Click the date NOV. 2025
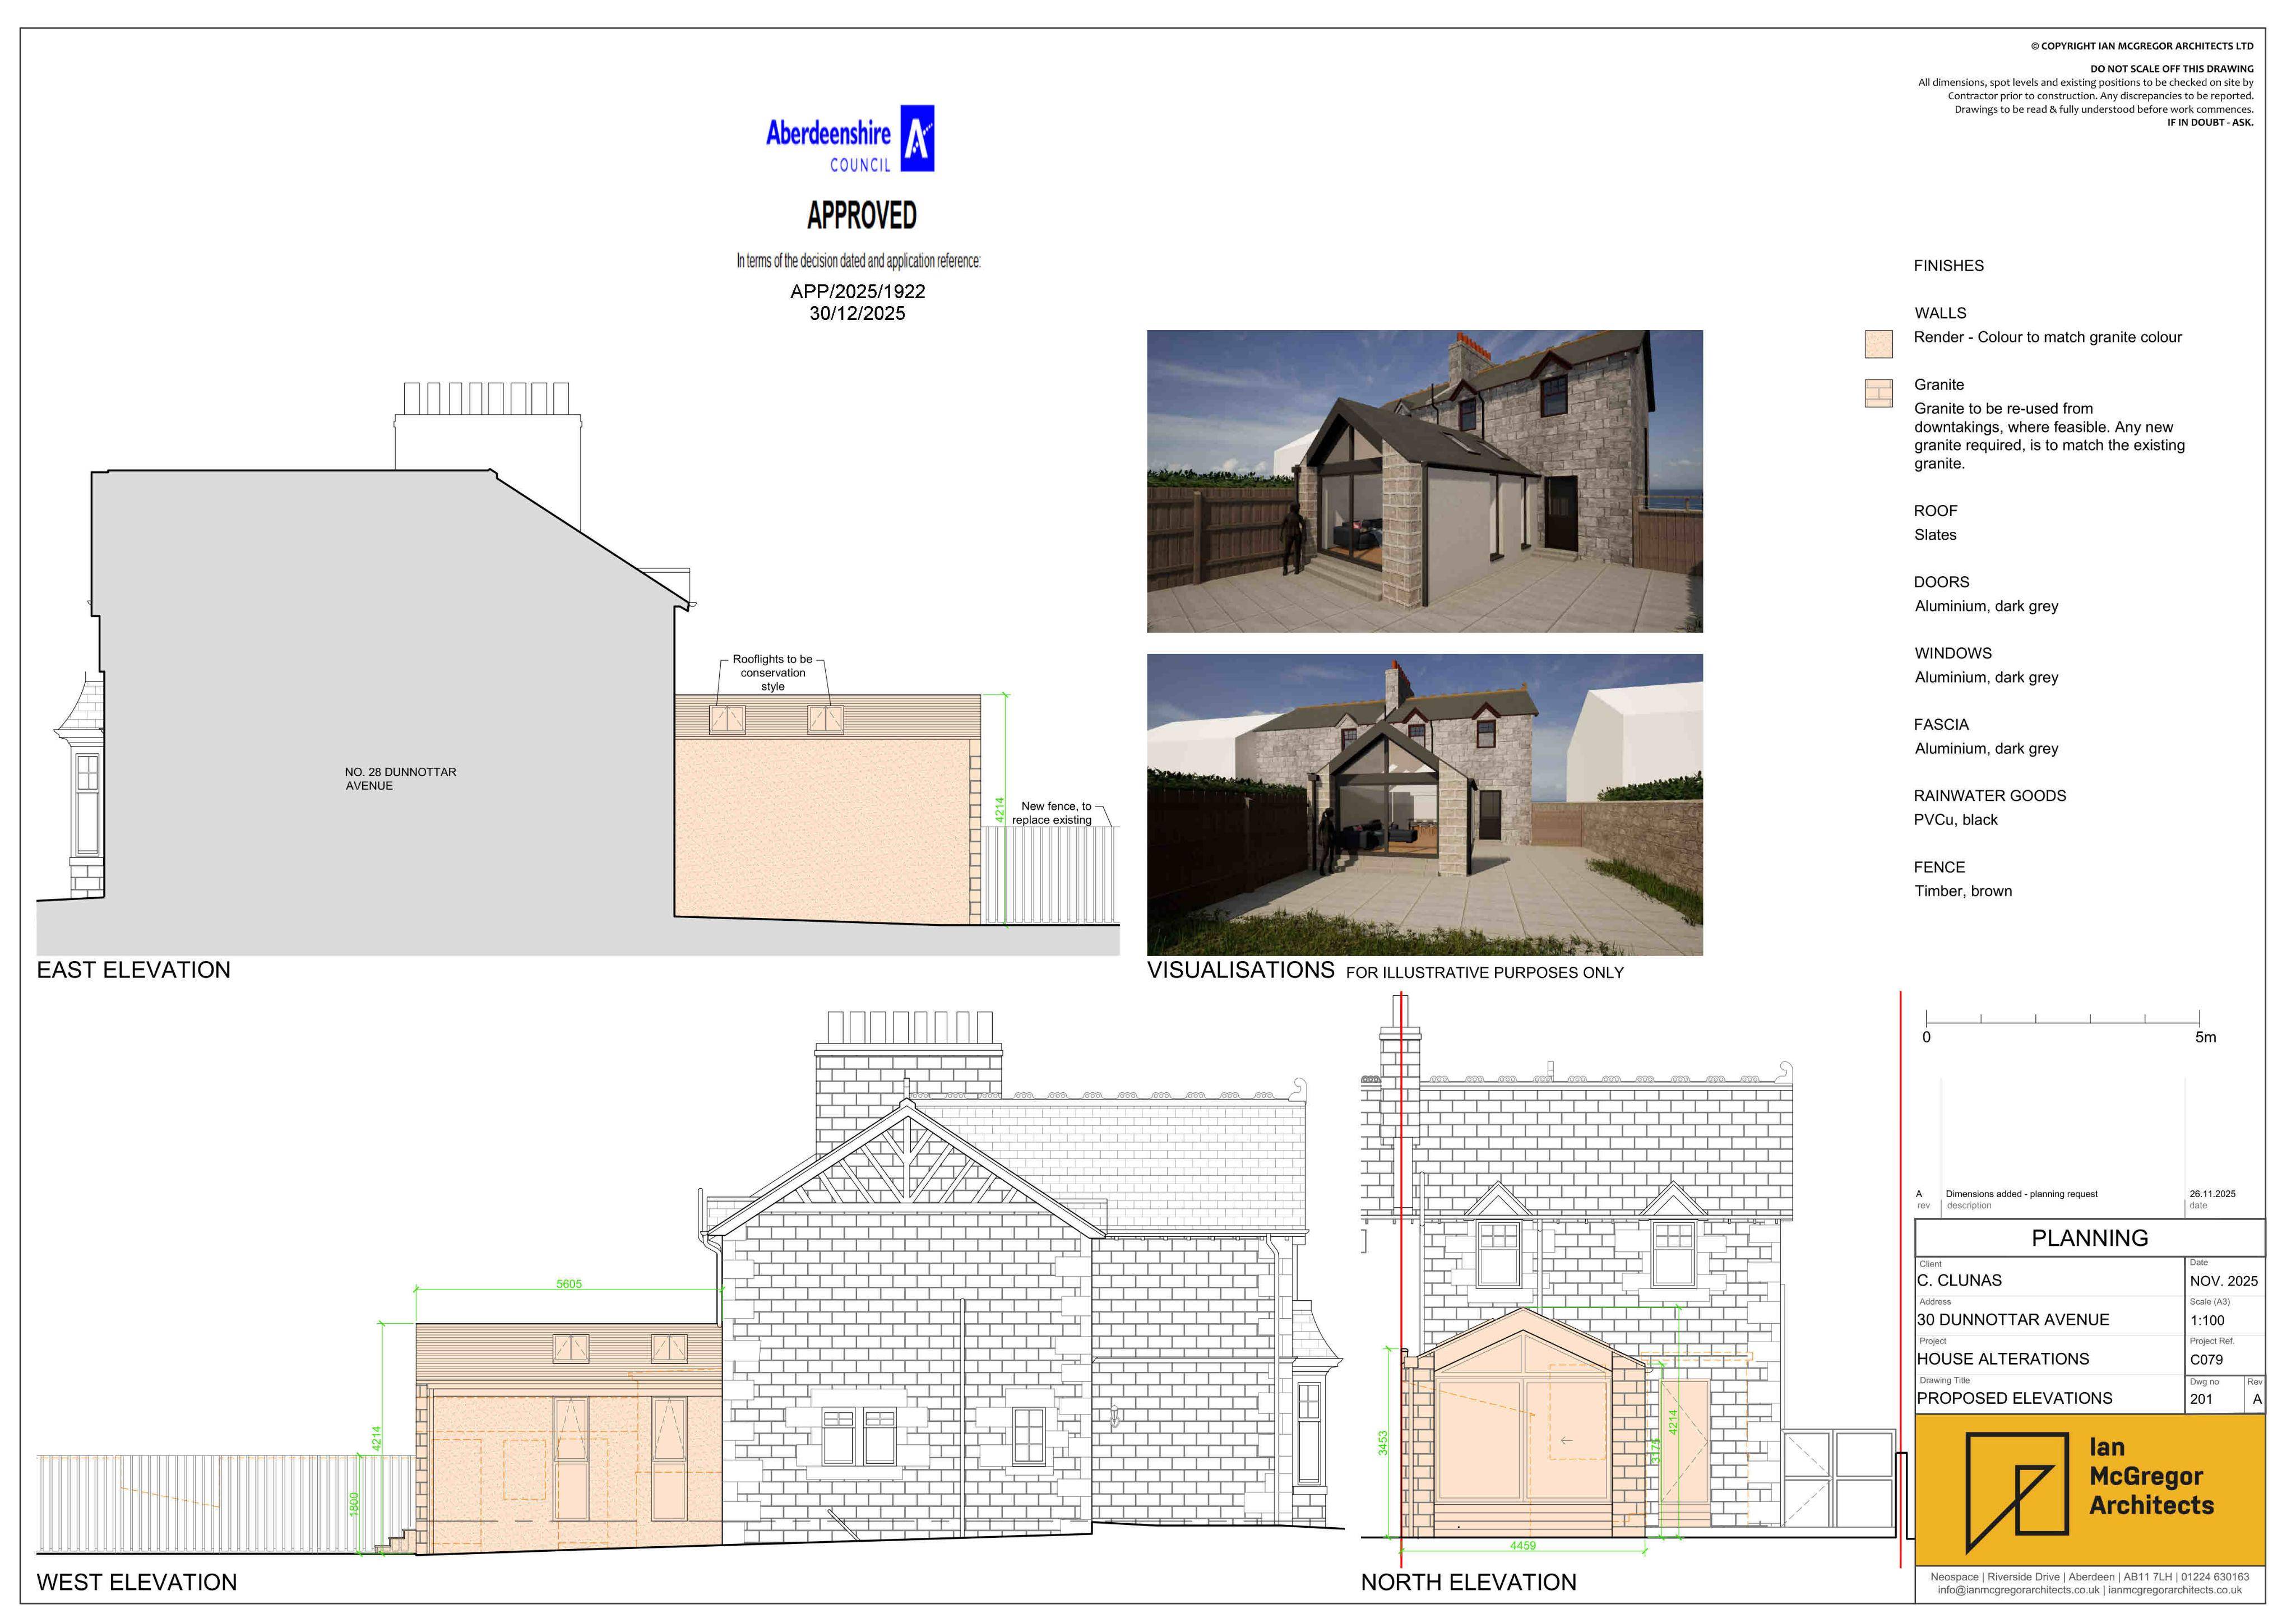This screenshot has height=1623, width=2296. (2223, 1281)
